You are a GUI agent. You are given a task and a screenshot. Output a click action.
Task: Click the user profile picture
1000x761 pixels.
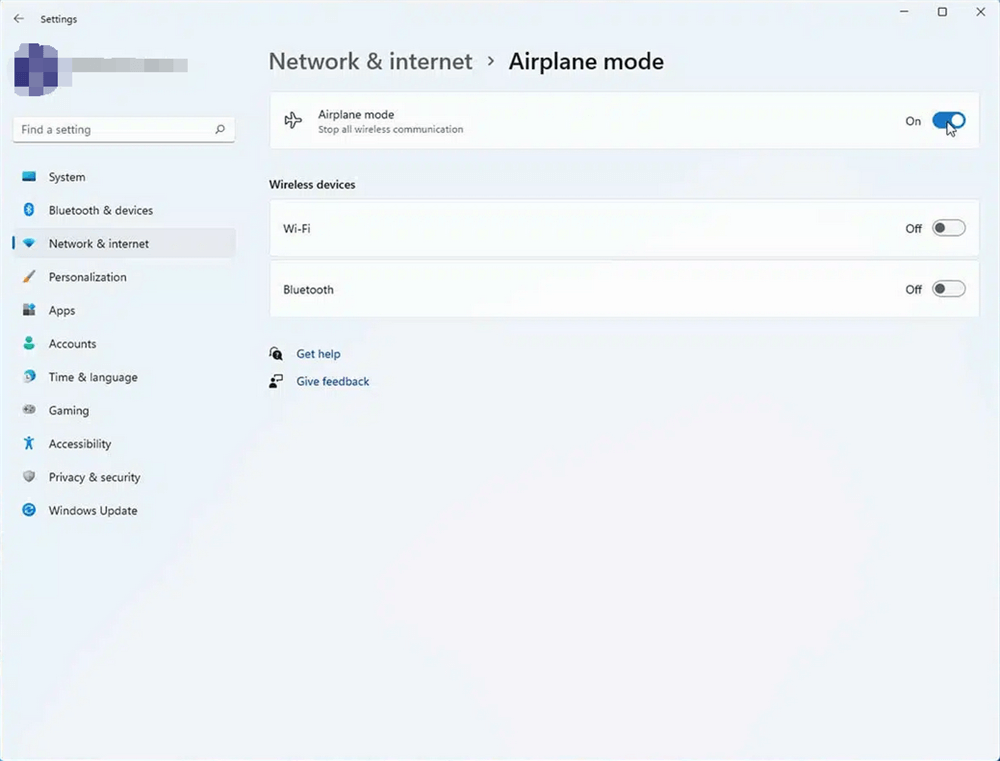[36, 65]
